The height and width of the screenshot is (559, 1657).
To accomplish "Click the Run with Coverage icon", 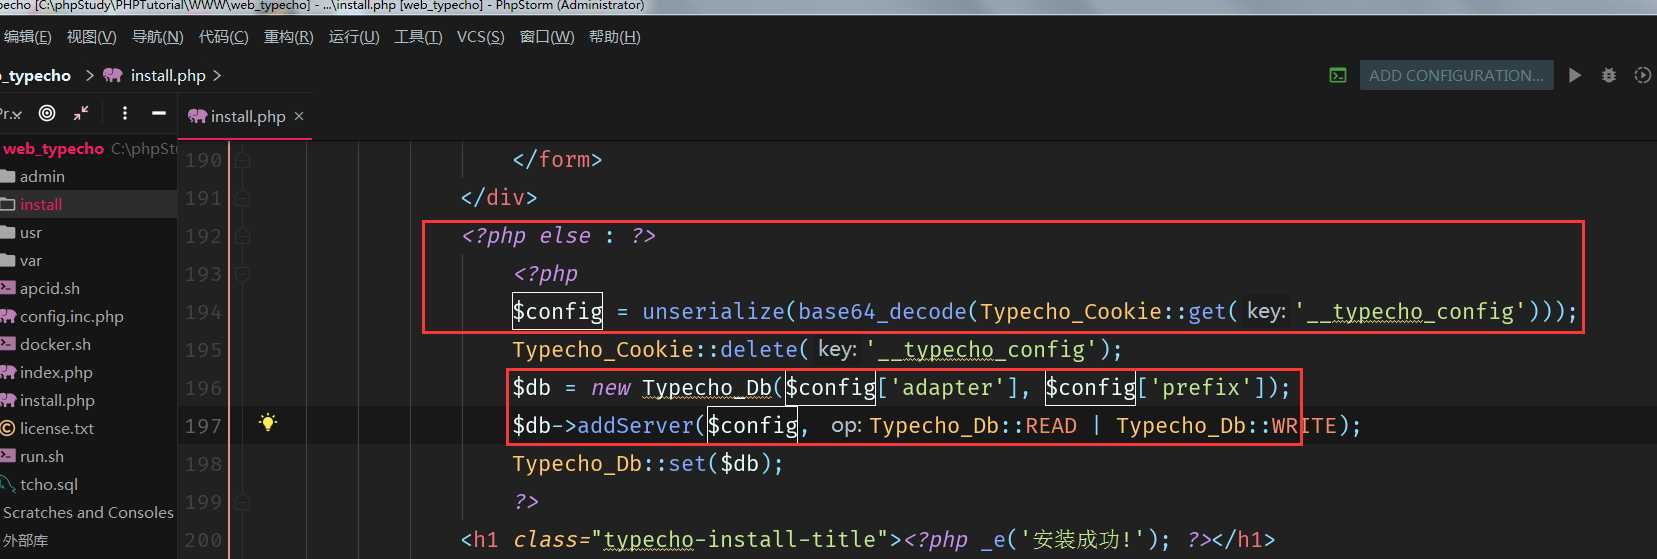I will coord(1642,75).
